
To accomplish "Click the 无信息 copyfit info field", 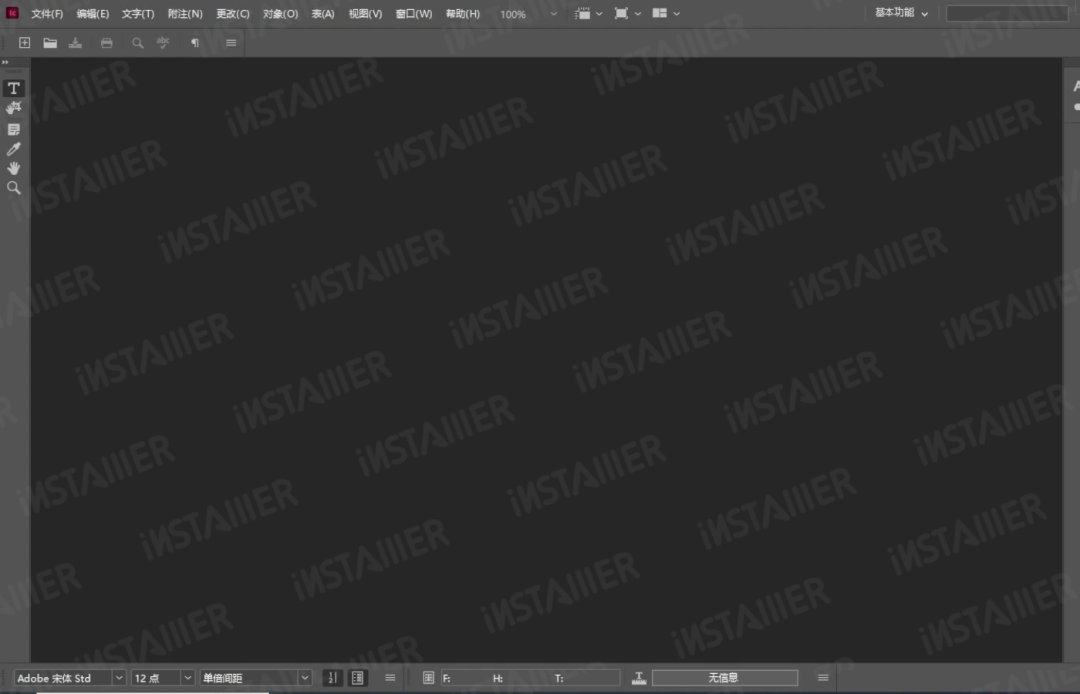I will click(x=725, y=678).
